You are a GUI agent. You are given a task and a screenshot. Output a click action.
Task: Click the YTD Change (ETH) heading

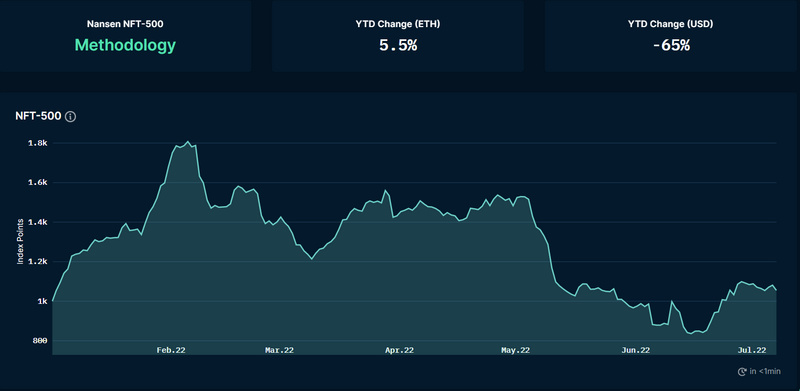pos(398,24)
